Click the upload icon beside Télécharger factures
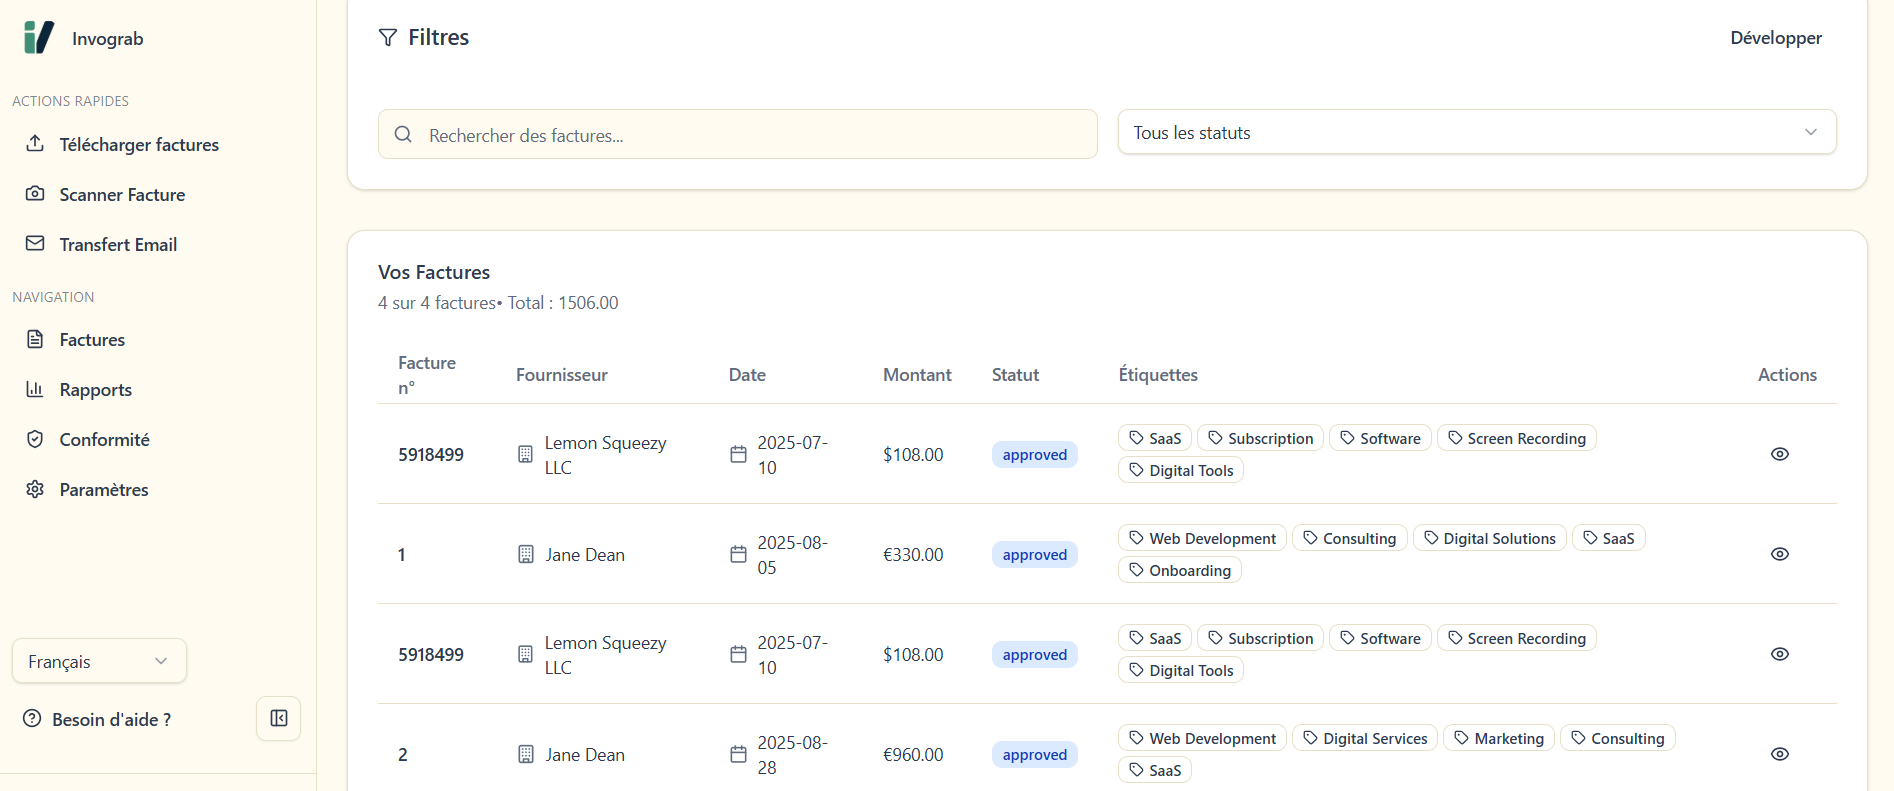The image size is (1894, 791). tap(35, 143)
